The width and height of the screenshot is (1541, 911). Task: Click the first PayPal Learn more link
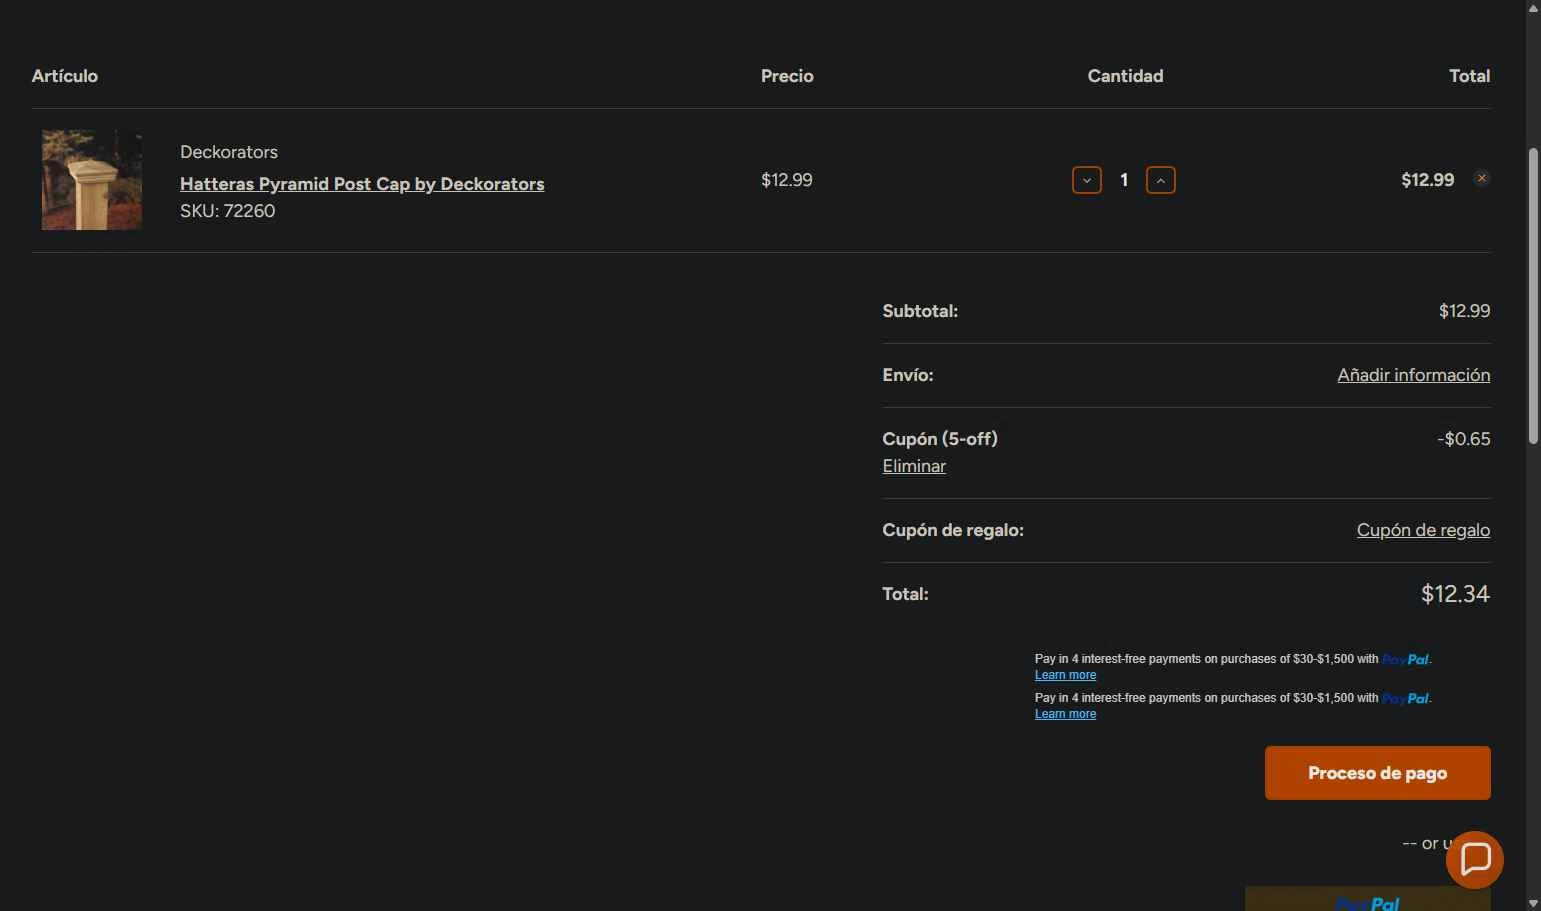[1065, 675]
